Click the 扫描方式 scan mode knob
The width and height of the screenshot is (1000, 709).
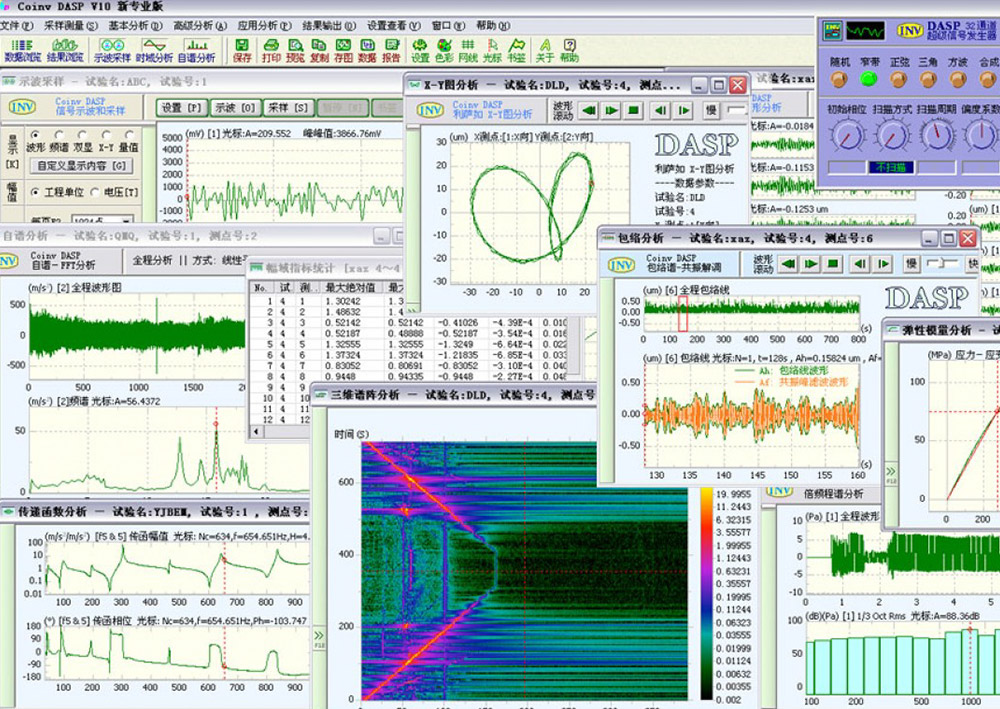click(x=892, y=136)
